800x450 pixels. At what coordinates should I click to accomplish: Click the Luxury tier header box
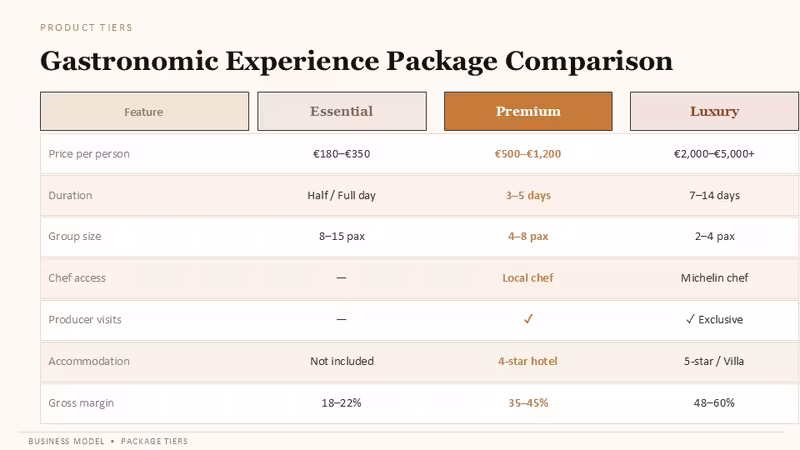click(714, 111)
